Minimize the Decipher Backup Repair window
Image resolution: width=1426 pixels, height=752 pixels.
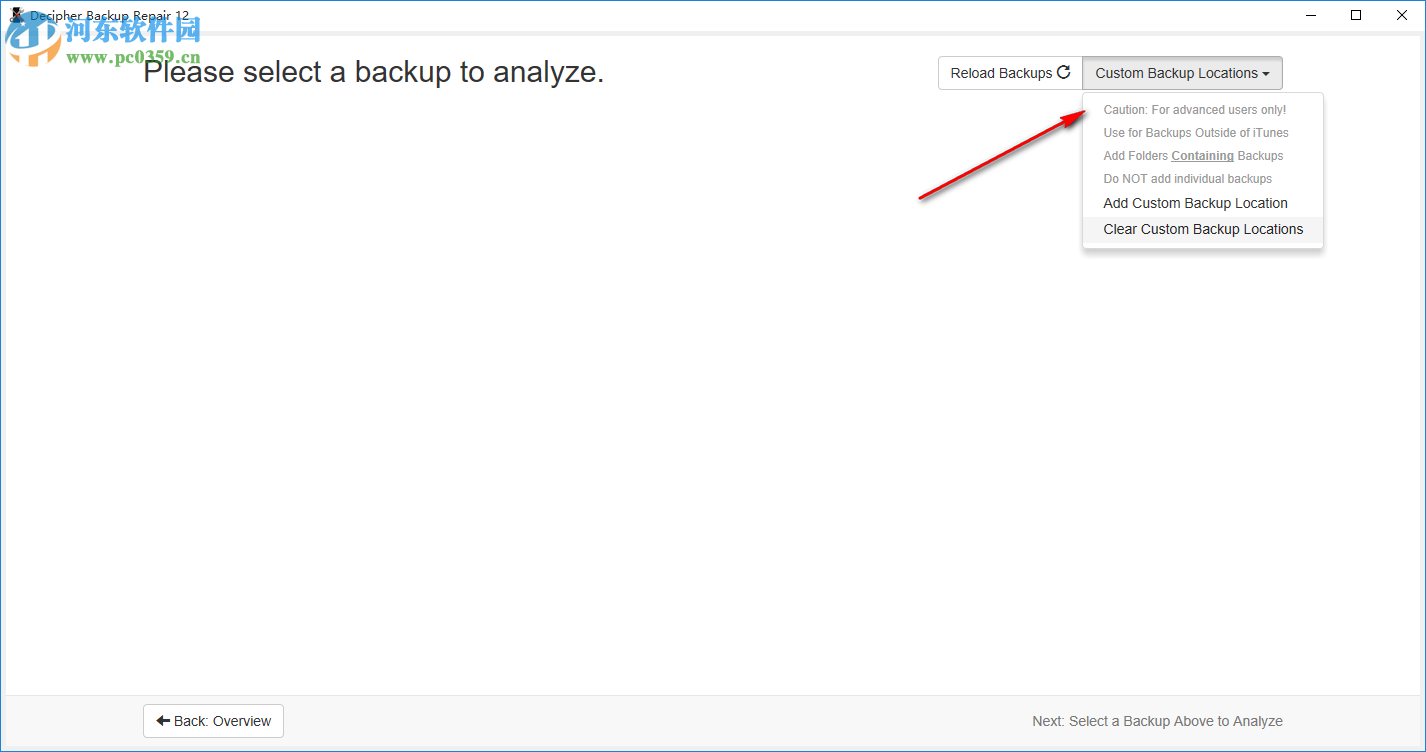tap(1310, 15)
